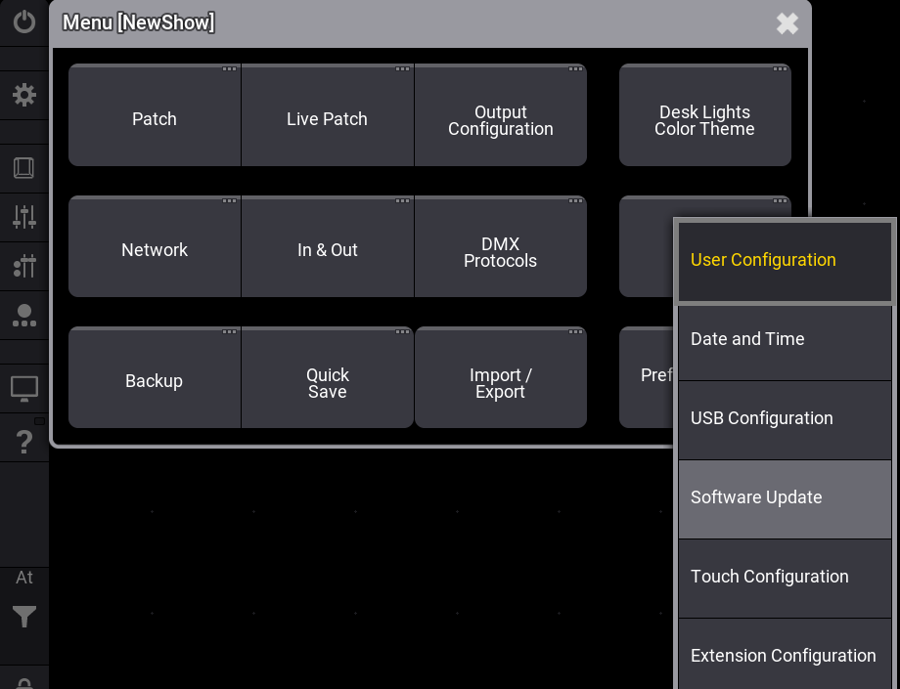
Task: Open help with the question mark icon
Action: pyautogui.click(x=24, y=441)
